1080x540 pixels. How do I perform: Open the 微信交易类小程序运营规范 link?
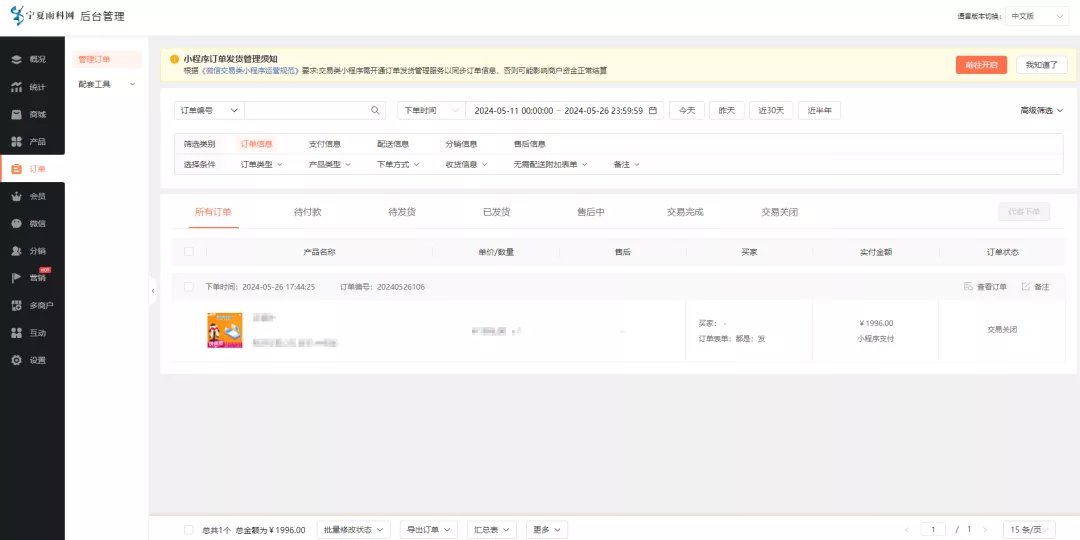(x=249, y=71)
